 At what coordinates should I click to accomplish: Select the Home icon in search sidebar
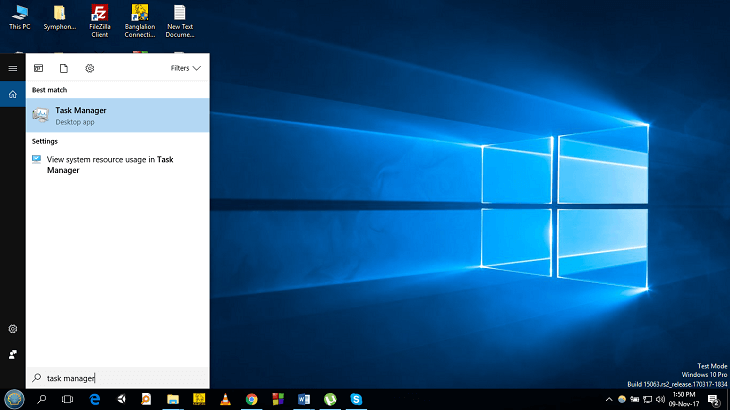[12, 95]
